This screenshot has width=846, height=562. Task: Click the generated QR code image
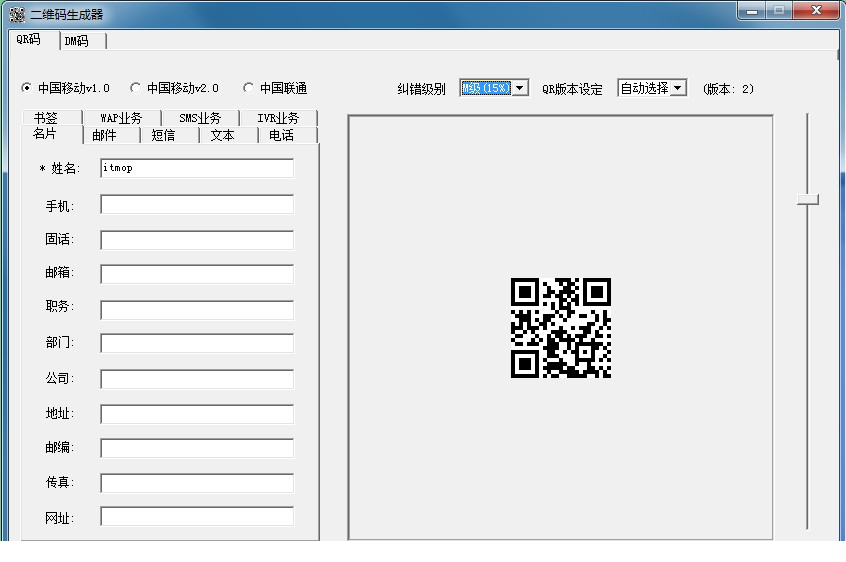coord(561,328)
